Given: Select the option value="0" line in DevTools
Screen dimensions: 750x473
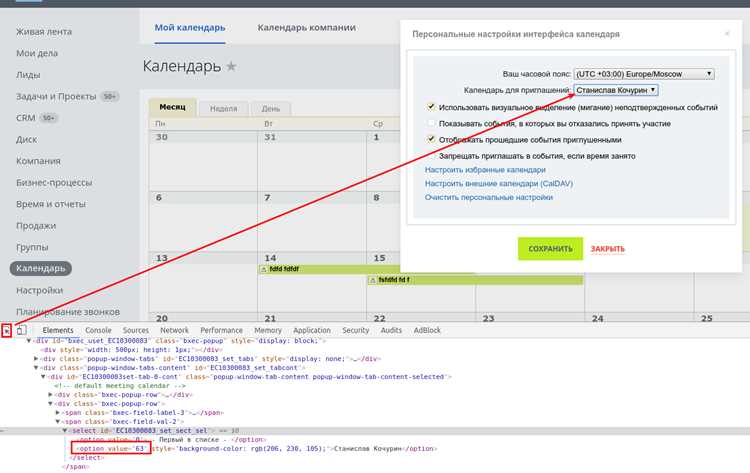Looking at the screenshot, I should click(171, 440).
